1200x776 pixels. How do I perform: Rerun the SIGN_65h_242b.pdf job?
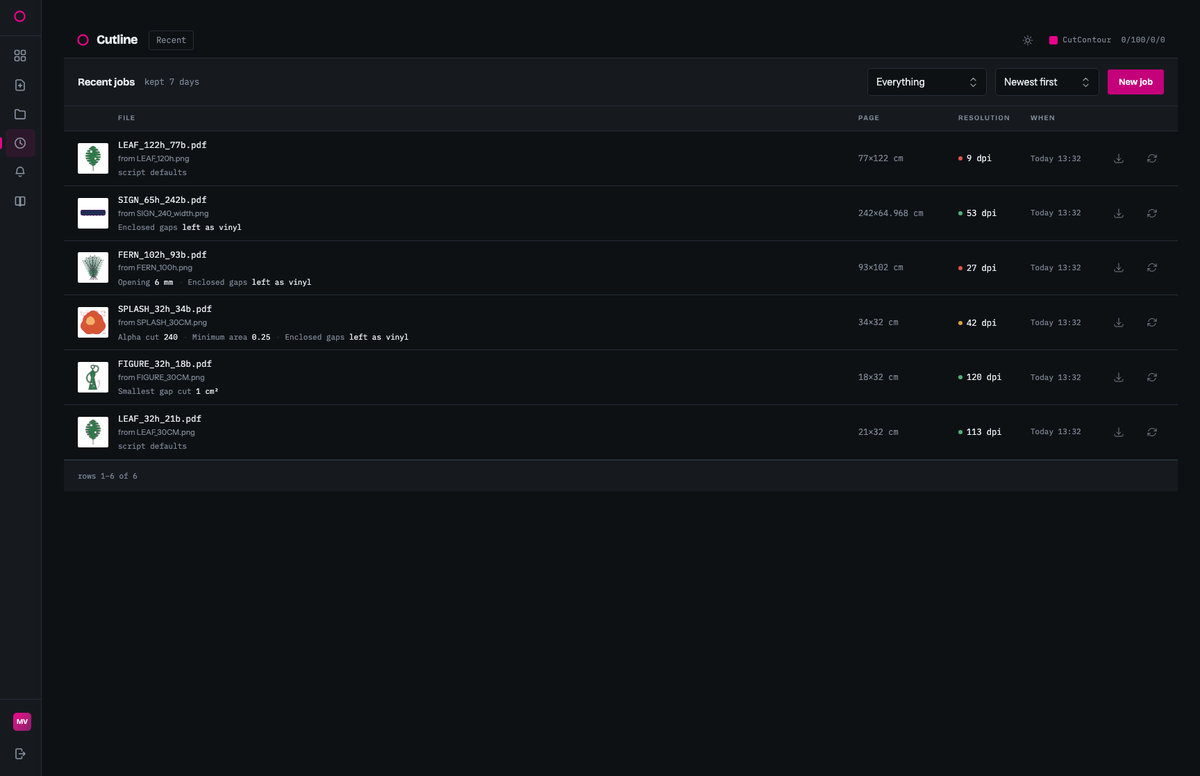point(1152,213)
